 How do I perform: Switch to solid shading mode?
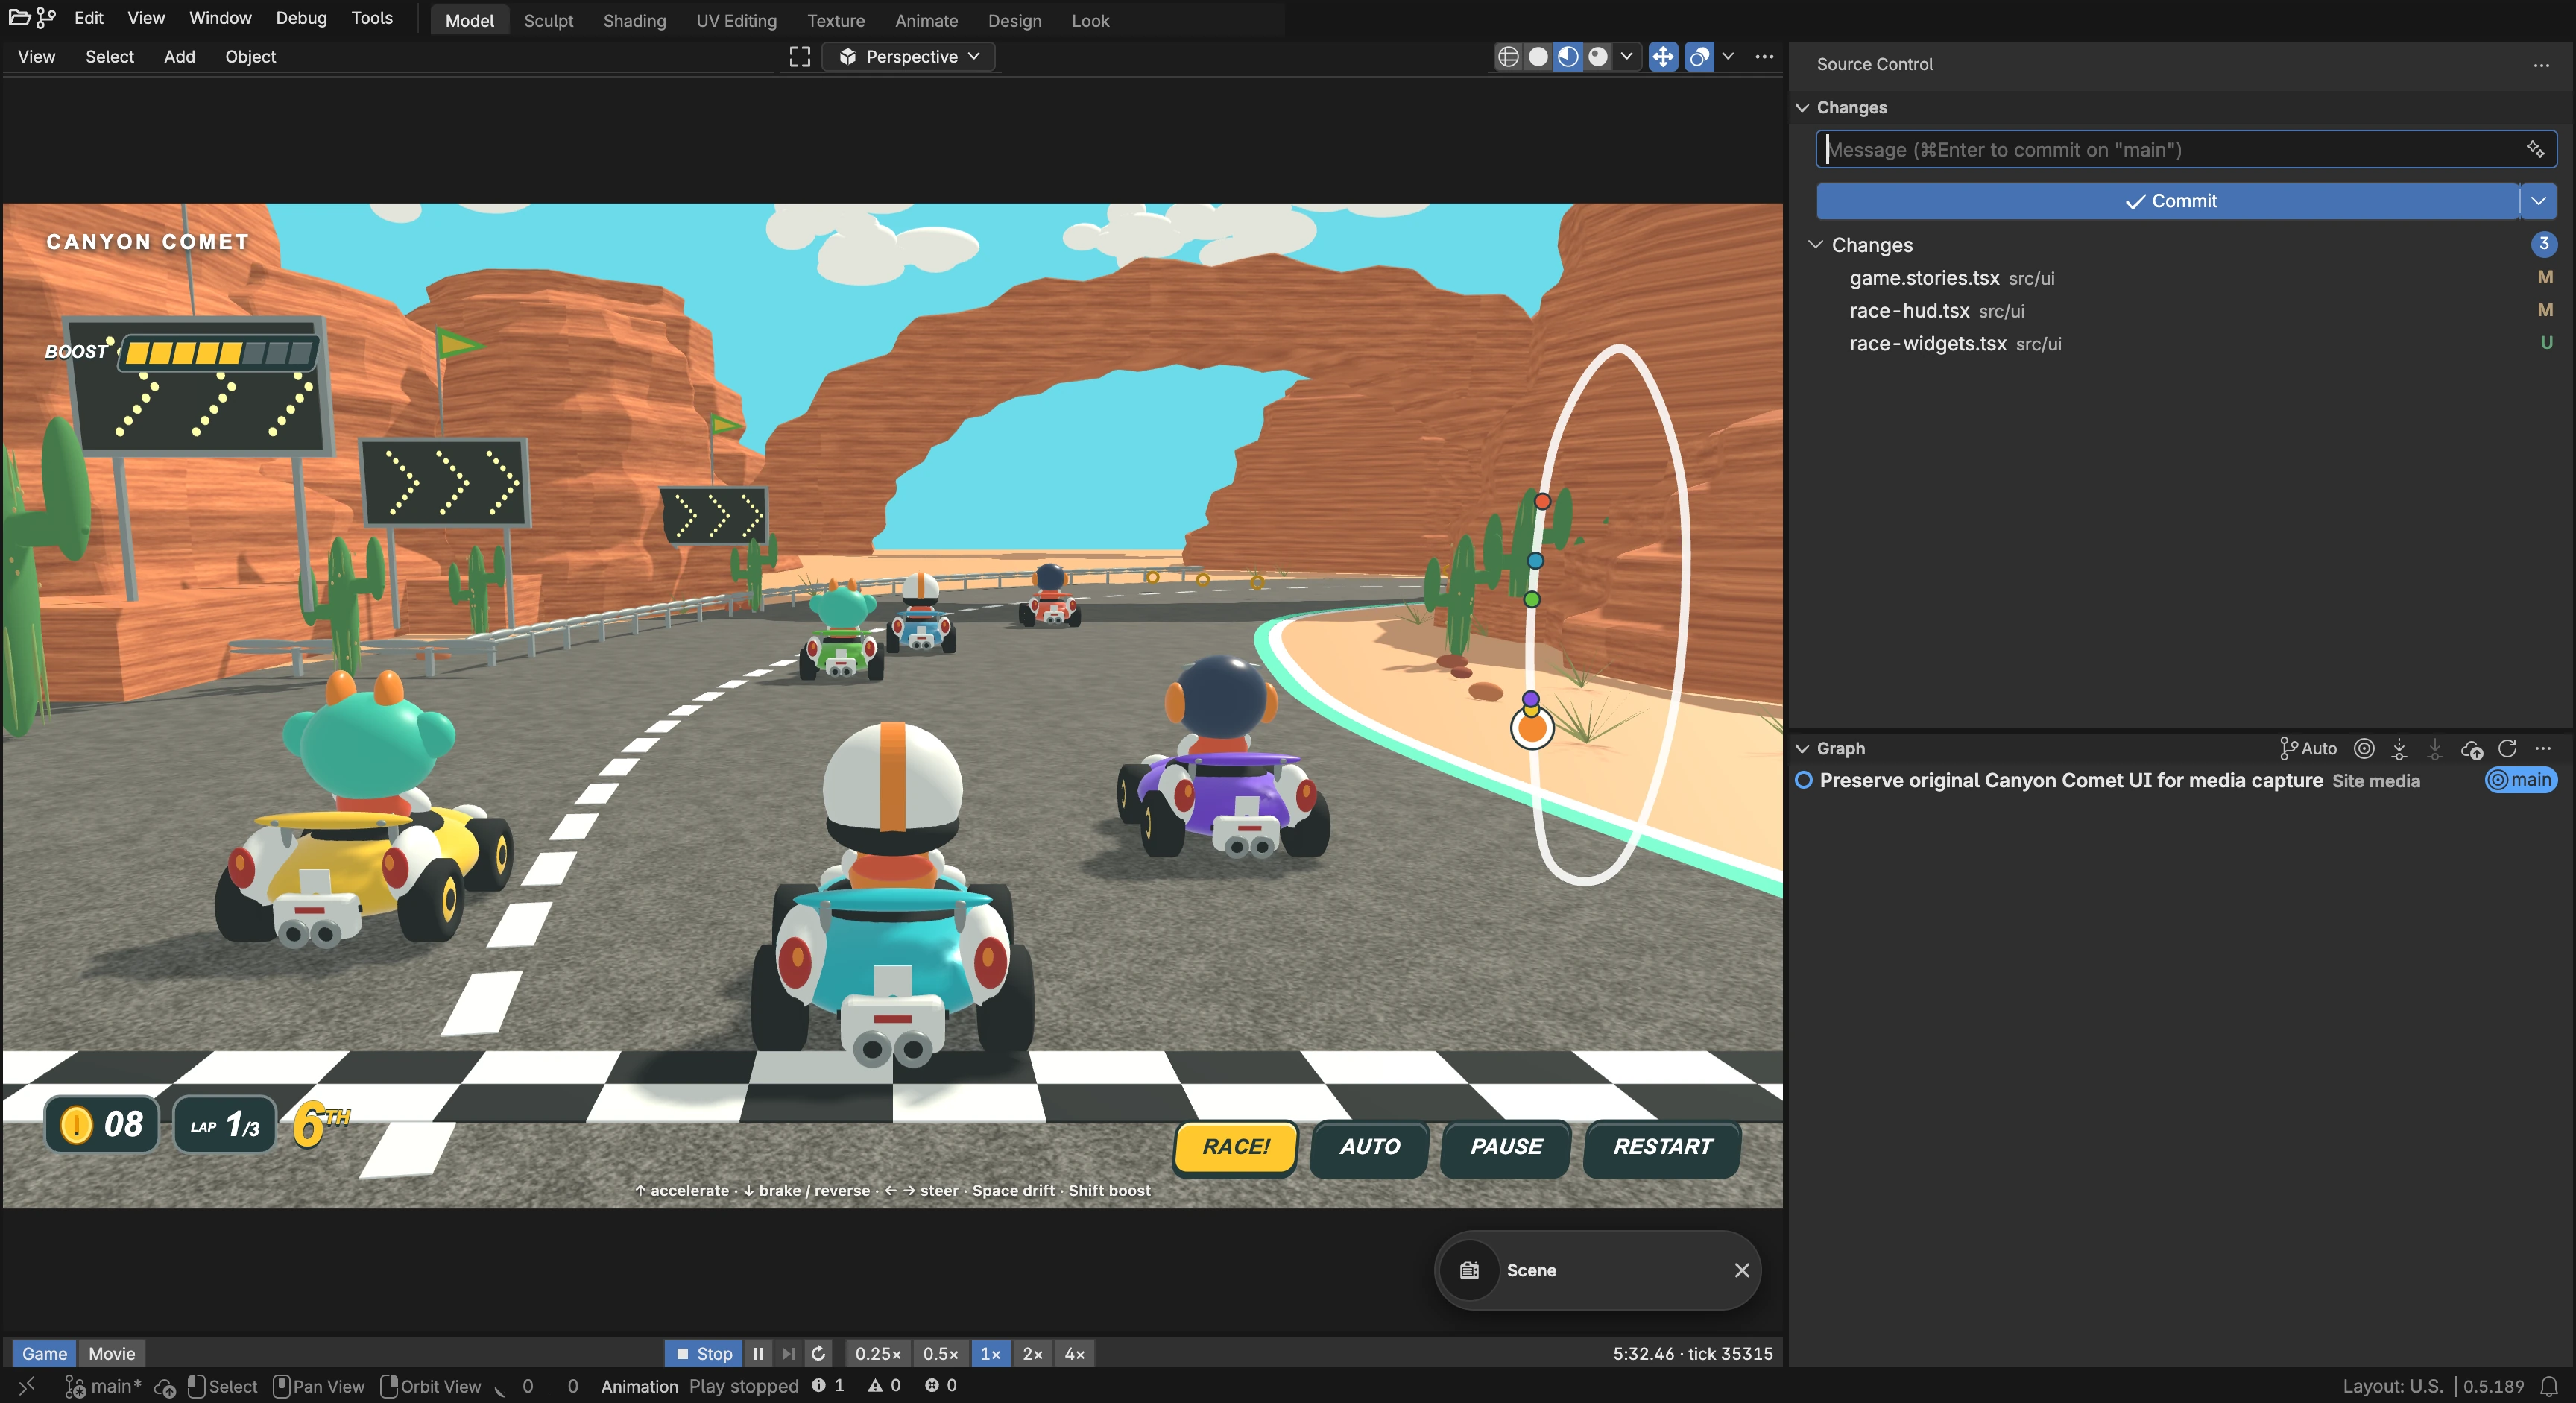click(1538, 57)
